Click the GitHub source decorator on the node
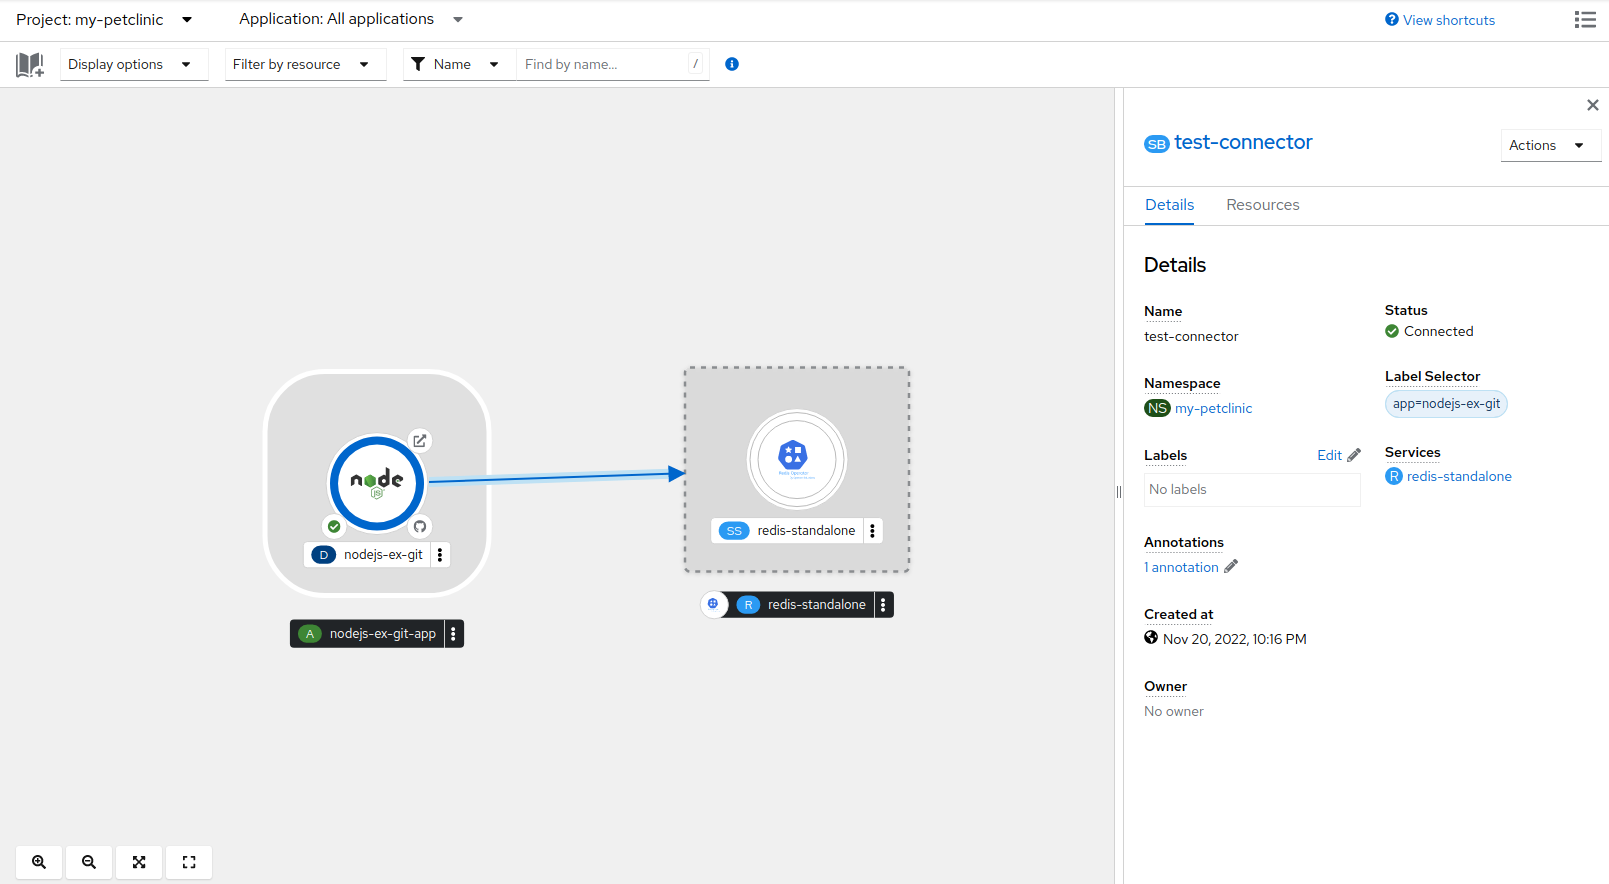This screenshot has height=884, width=1609. pyautogui.click(x=420, y=527)
